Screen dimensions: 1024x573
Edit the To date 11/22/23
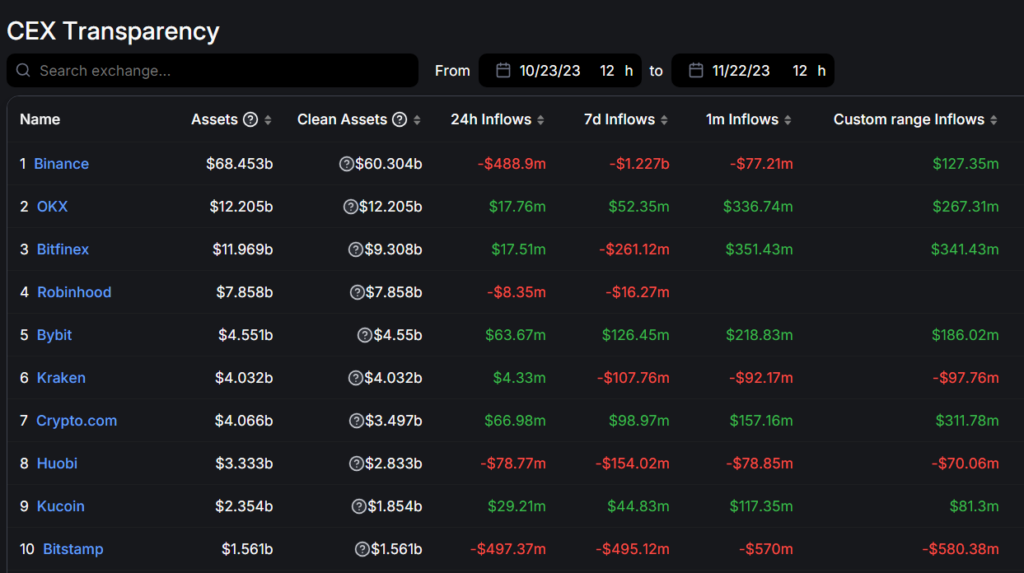pos(741,71)
